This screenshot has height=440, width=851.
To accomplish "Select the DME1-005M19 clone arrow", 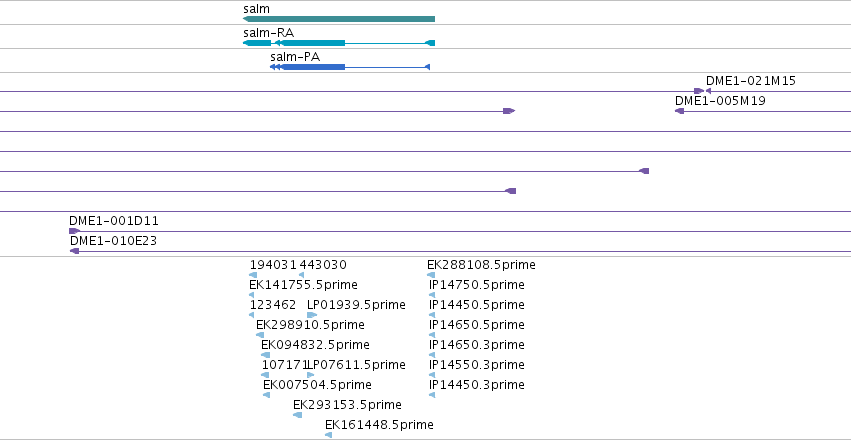I will pyautogui.click(x=679, y=111).
